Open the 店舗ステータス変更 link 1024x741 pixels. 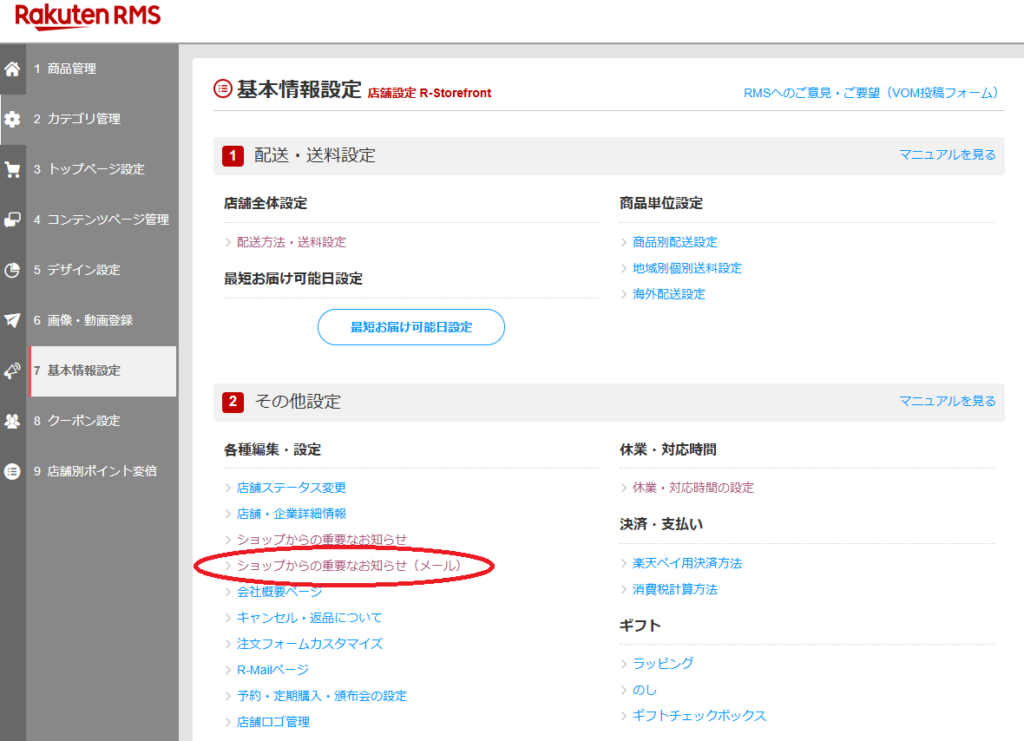pyautogui.click(x=291, y=488)
